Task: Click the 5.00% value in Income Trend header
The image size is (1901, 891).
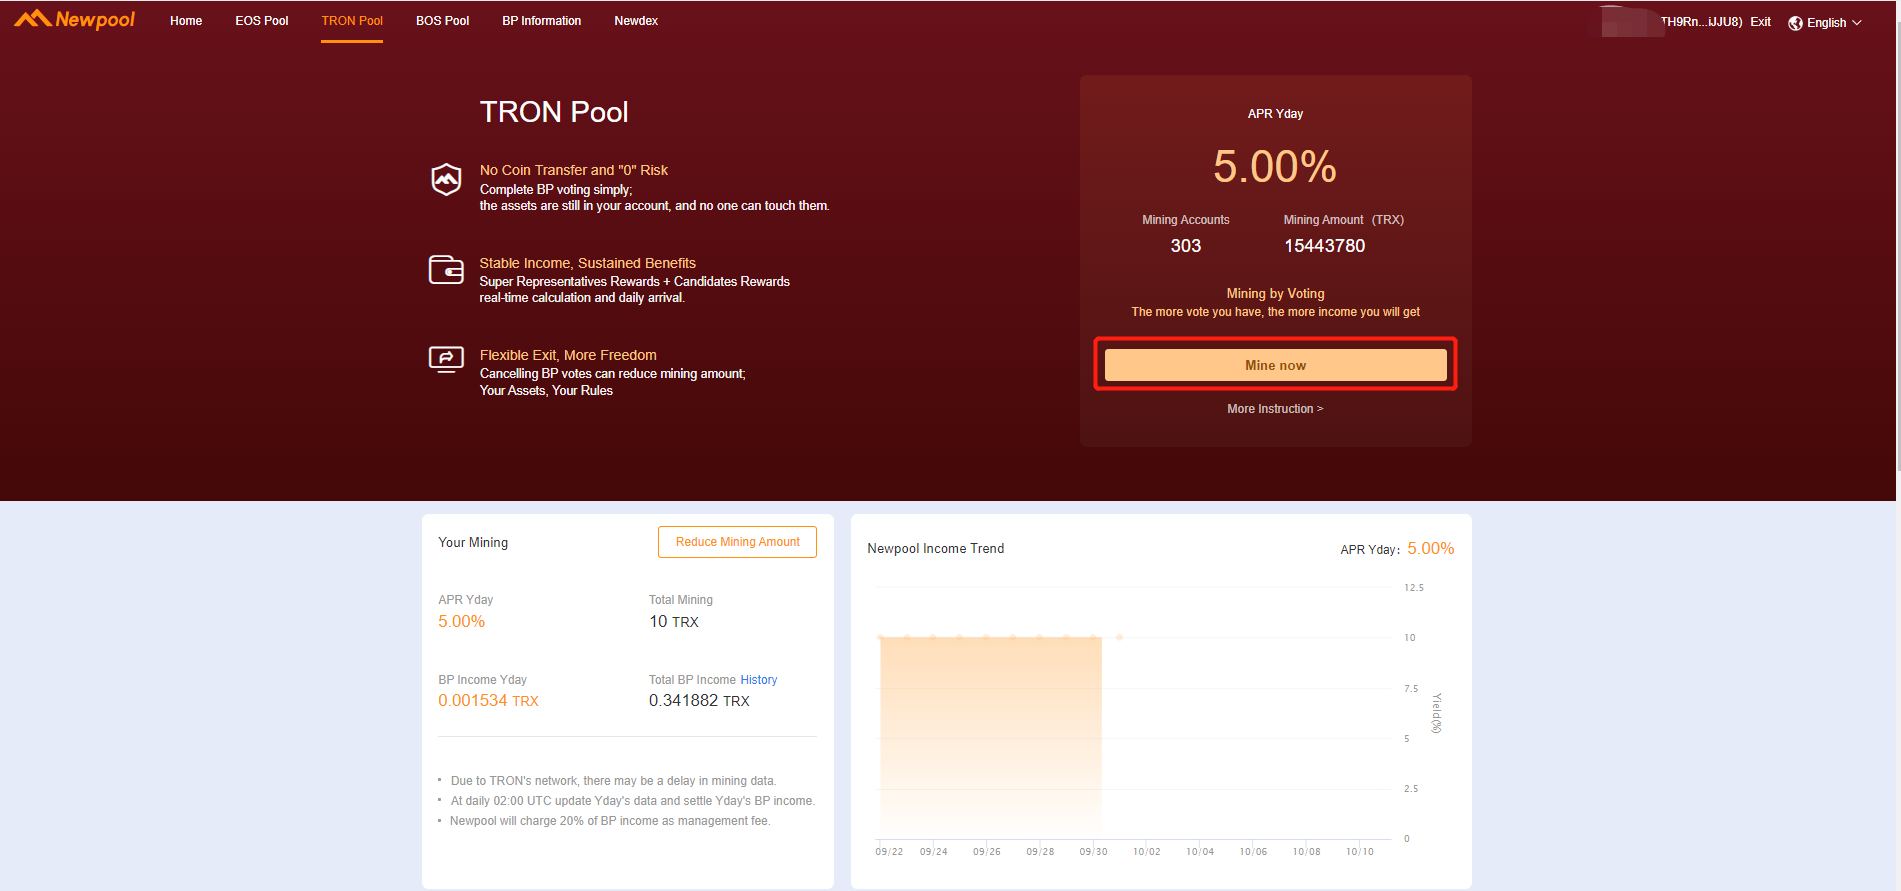Action: (x=1430, y=548)
